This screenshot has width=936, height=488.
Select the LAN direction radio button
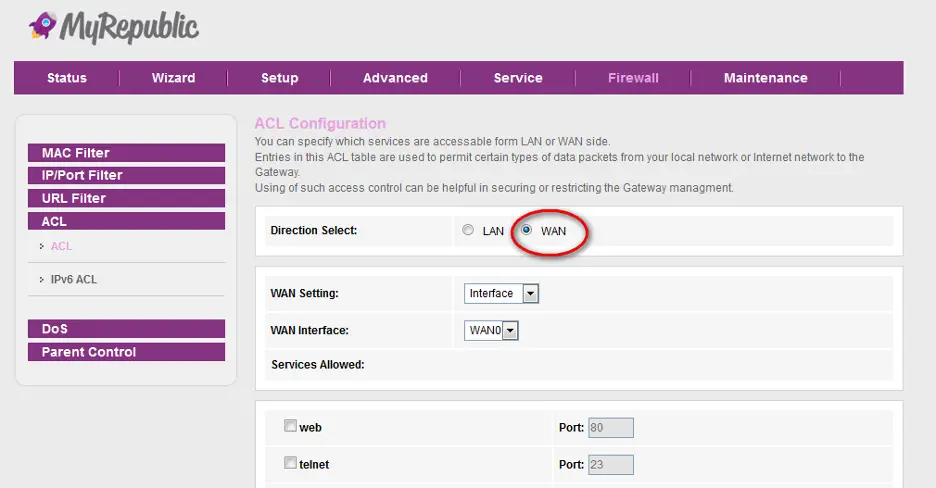point(468,231)
